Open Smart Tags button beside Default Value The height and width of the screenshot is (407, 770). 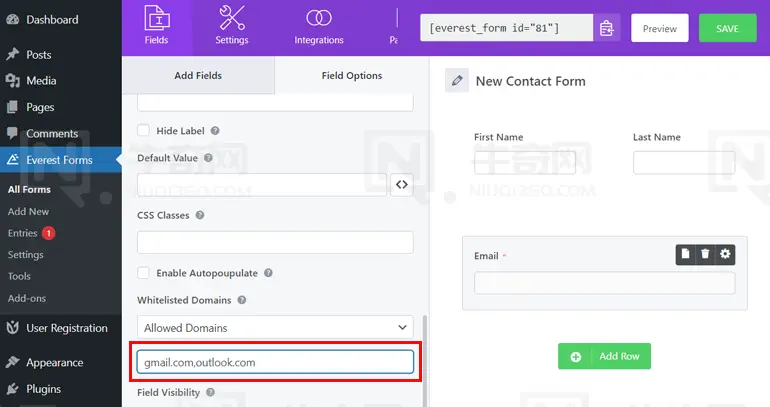(402, 185)
